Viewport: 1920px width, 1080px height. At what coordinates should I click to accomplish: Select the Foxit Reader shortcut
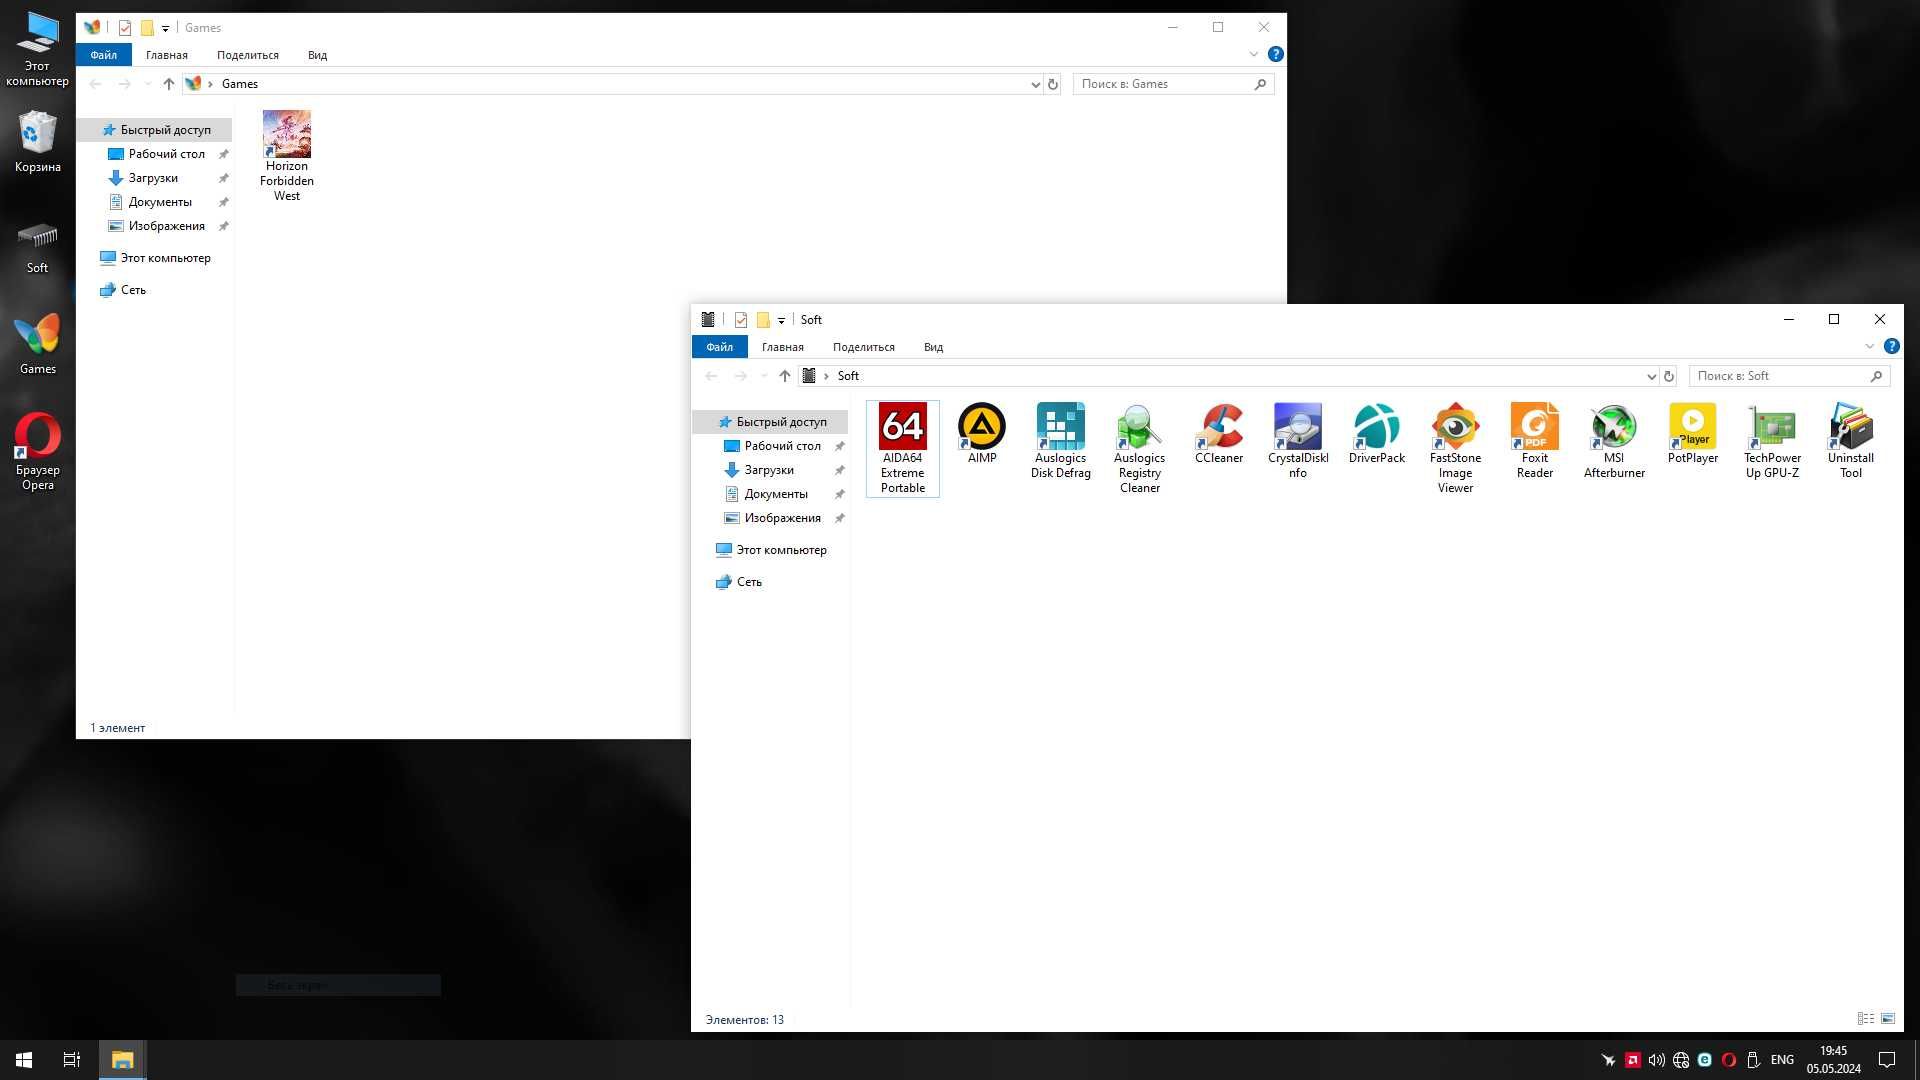[1534, 441]
